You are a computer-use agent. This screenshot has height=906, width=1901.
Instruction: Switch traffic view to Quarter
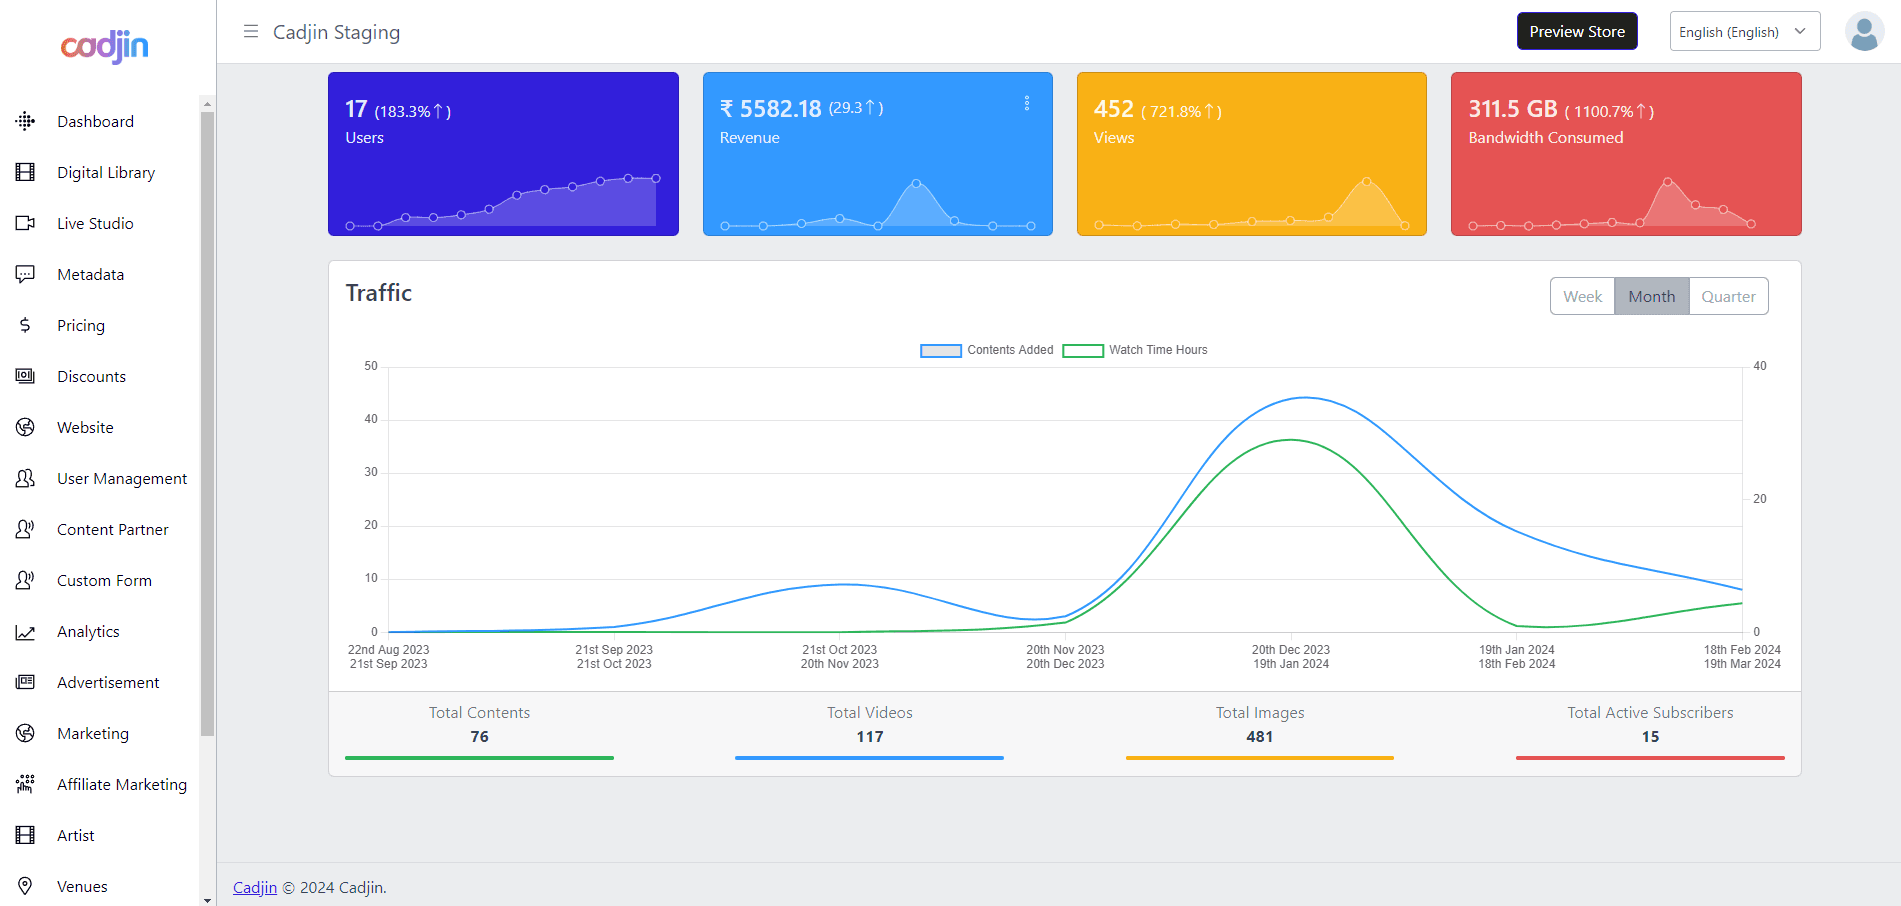(x=1728, y=297)
